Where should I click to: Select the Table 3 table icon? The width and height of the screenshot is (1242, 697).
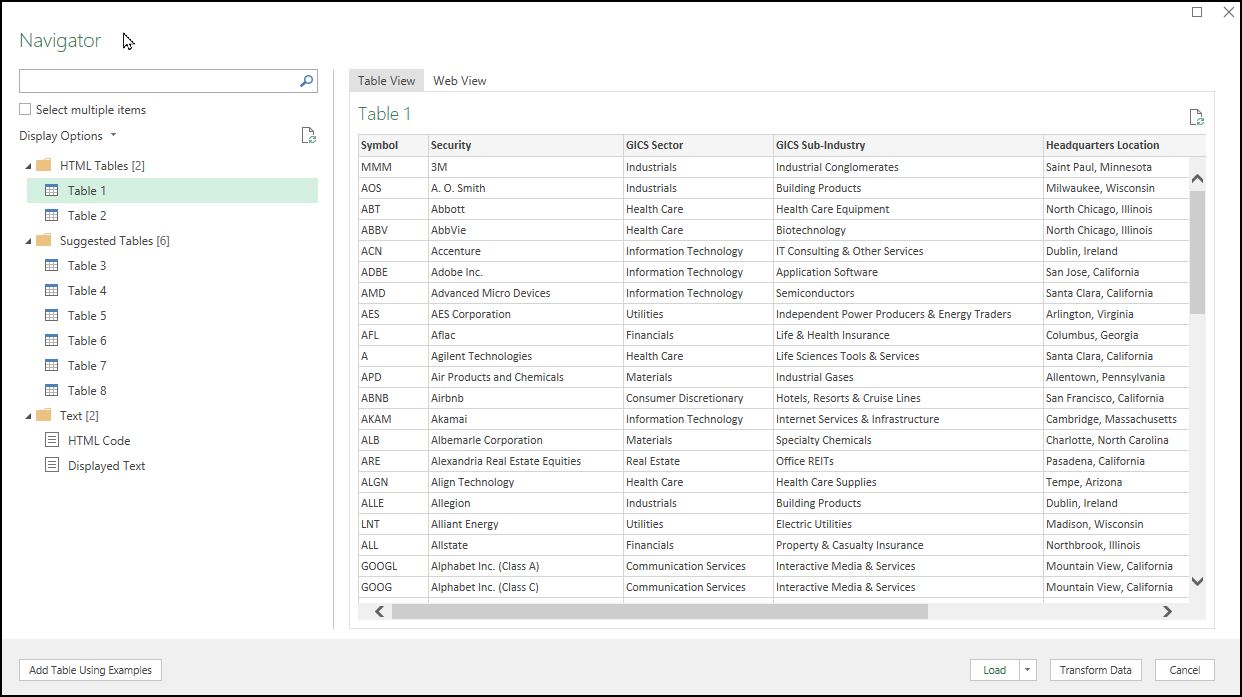(51, 265)
